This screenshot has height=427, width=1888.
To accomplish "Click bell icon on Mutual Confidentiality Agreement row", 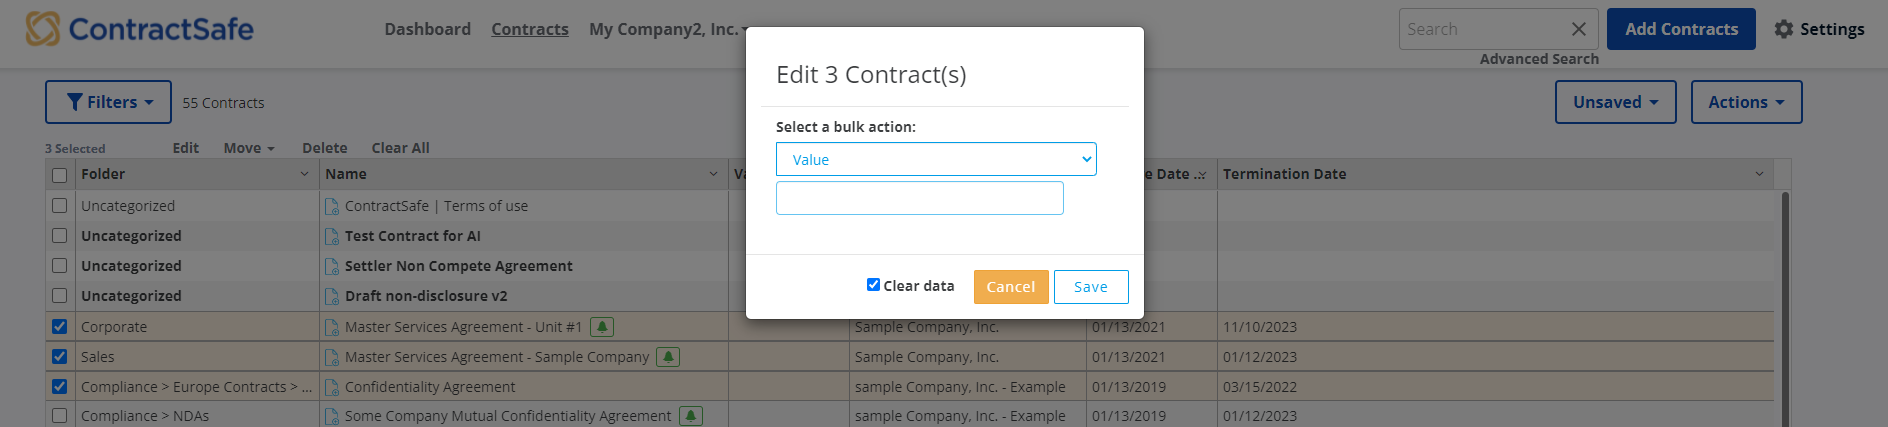I will pos(691,416).
